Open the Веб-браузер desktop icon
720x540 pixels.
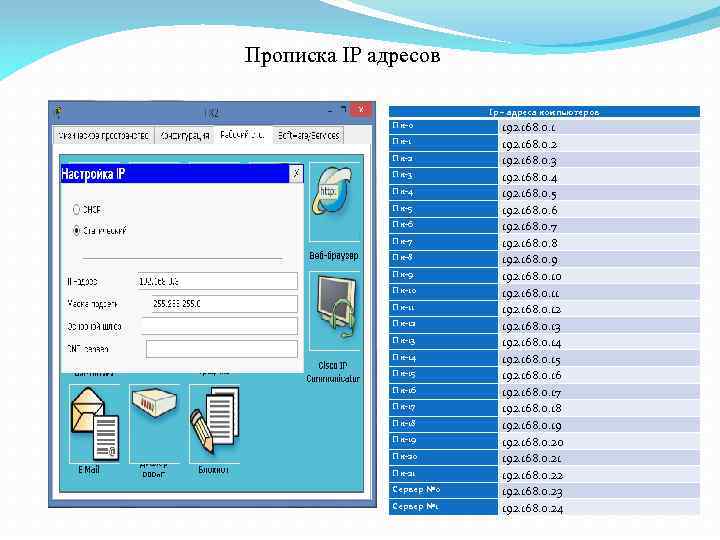click(x=334, y=202)
